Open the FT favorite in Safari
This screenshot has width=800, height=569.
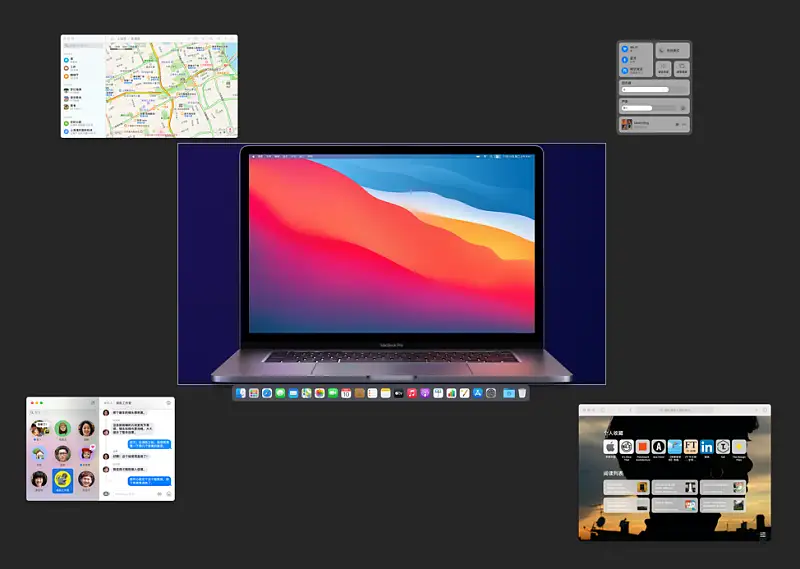(690, 447)
